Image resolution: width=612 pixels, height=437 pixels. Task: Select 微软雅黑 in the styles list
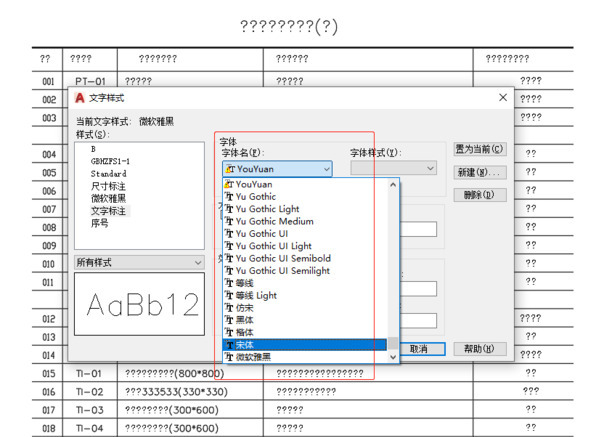108,198
